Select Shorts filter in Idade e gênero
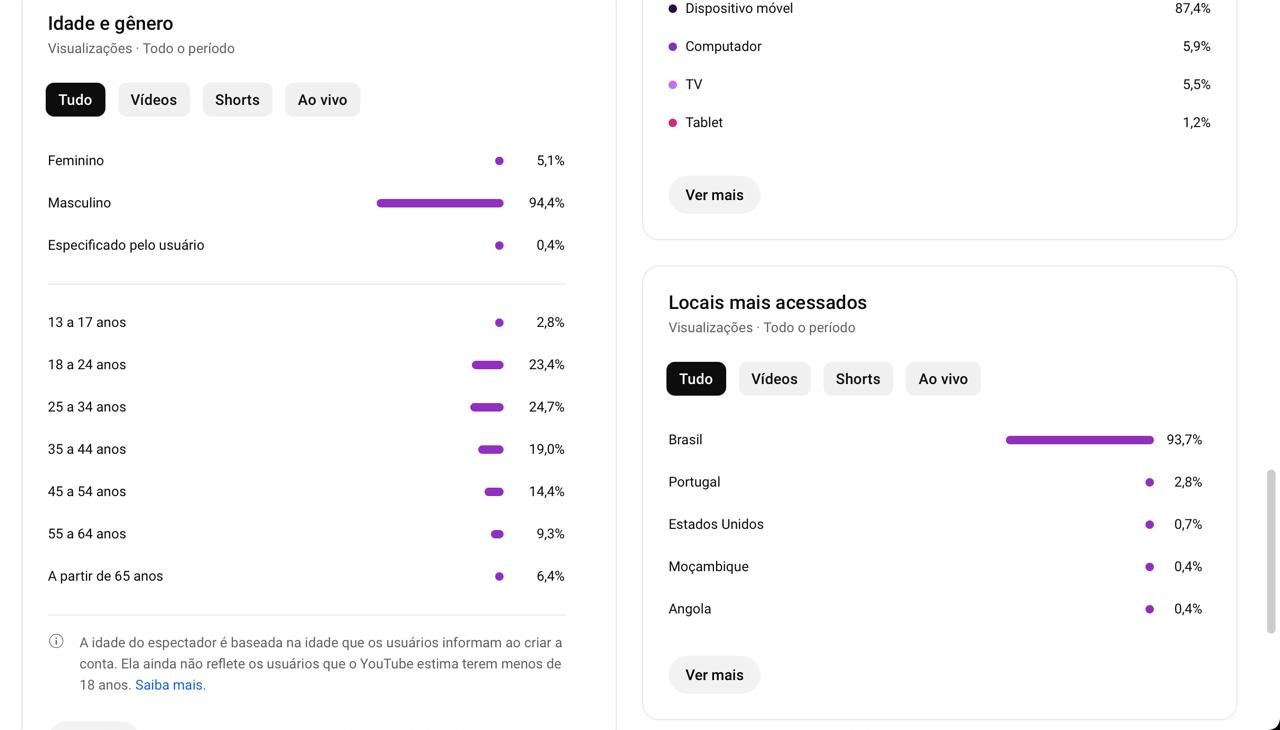The width and height of the screenshot is (1280, 730). [x=237, y=100]
